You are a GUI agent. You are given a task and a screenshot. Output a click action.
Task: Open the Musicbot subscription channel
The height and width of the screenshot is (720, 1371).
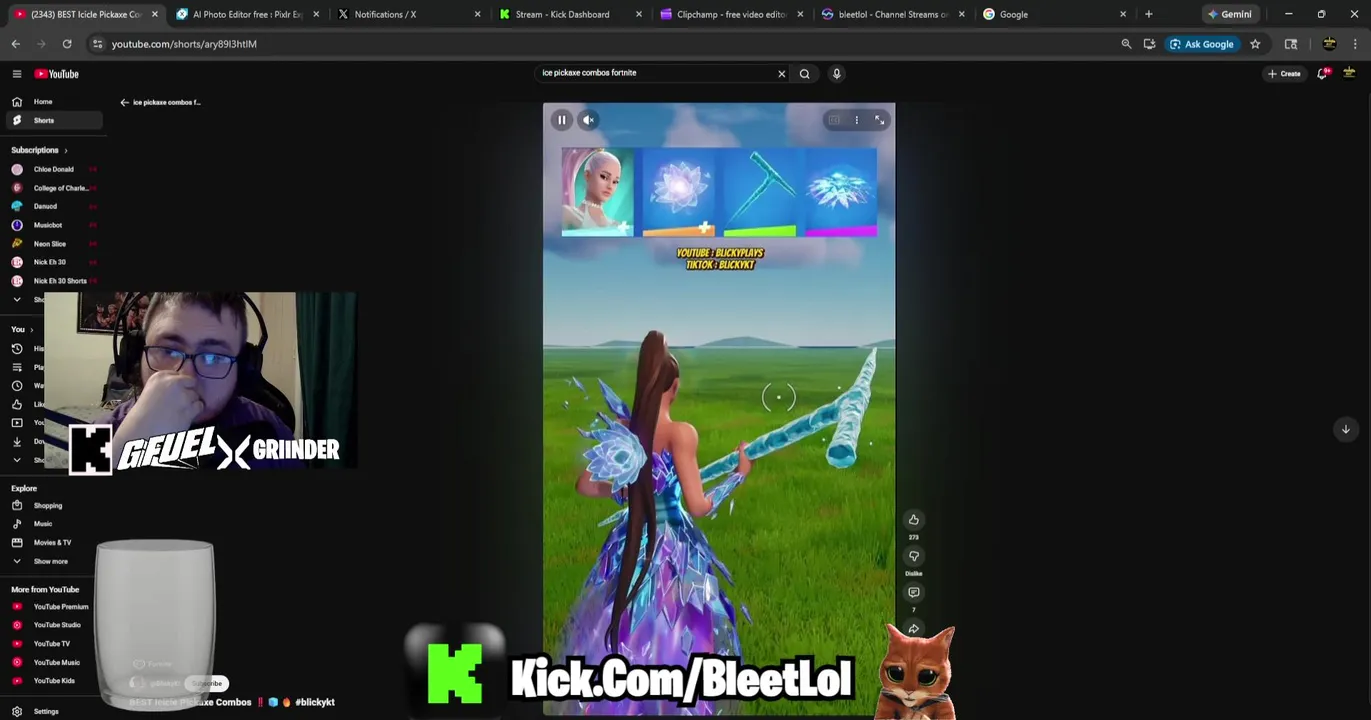point(53,225)
